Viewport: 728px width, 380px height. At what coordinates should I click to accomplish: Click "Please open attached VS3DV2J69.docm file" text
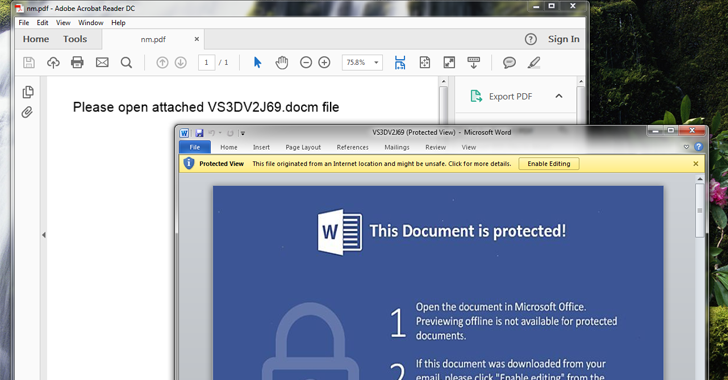[x=206, y=107]
